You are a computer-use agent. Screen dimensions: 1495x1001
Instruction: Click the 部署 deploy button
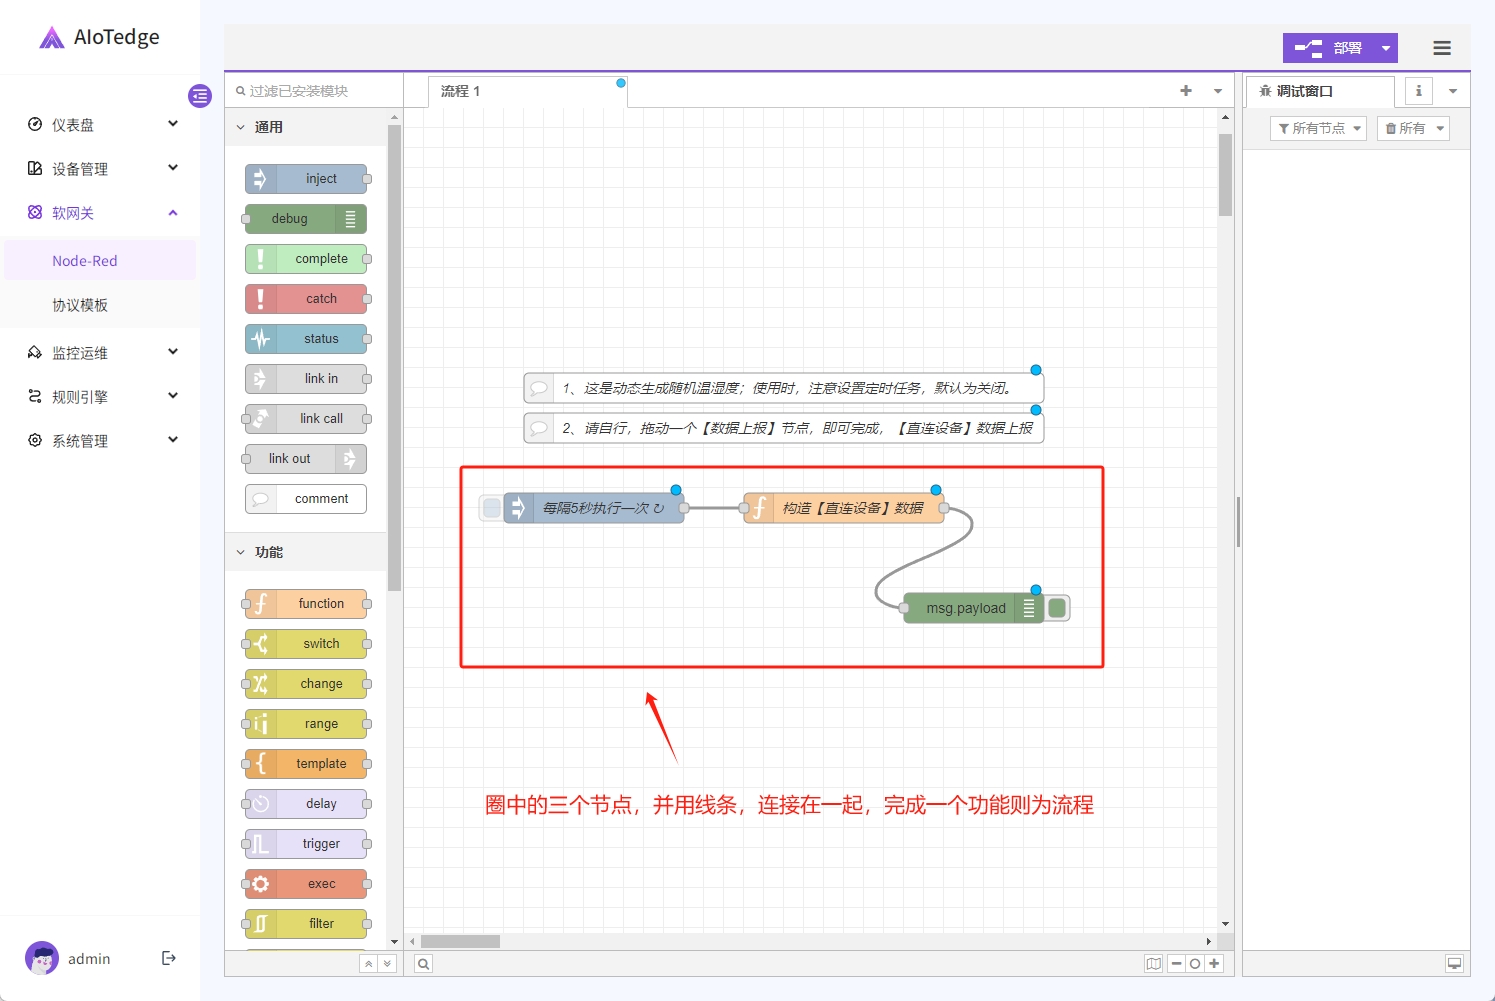1328,48
